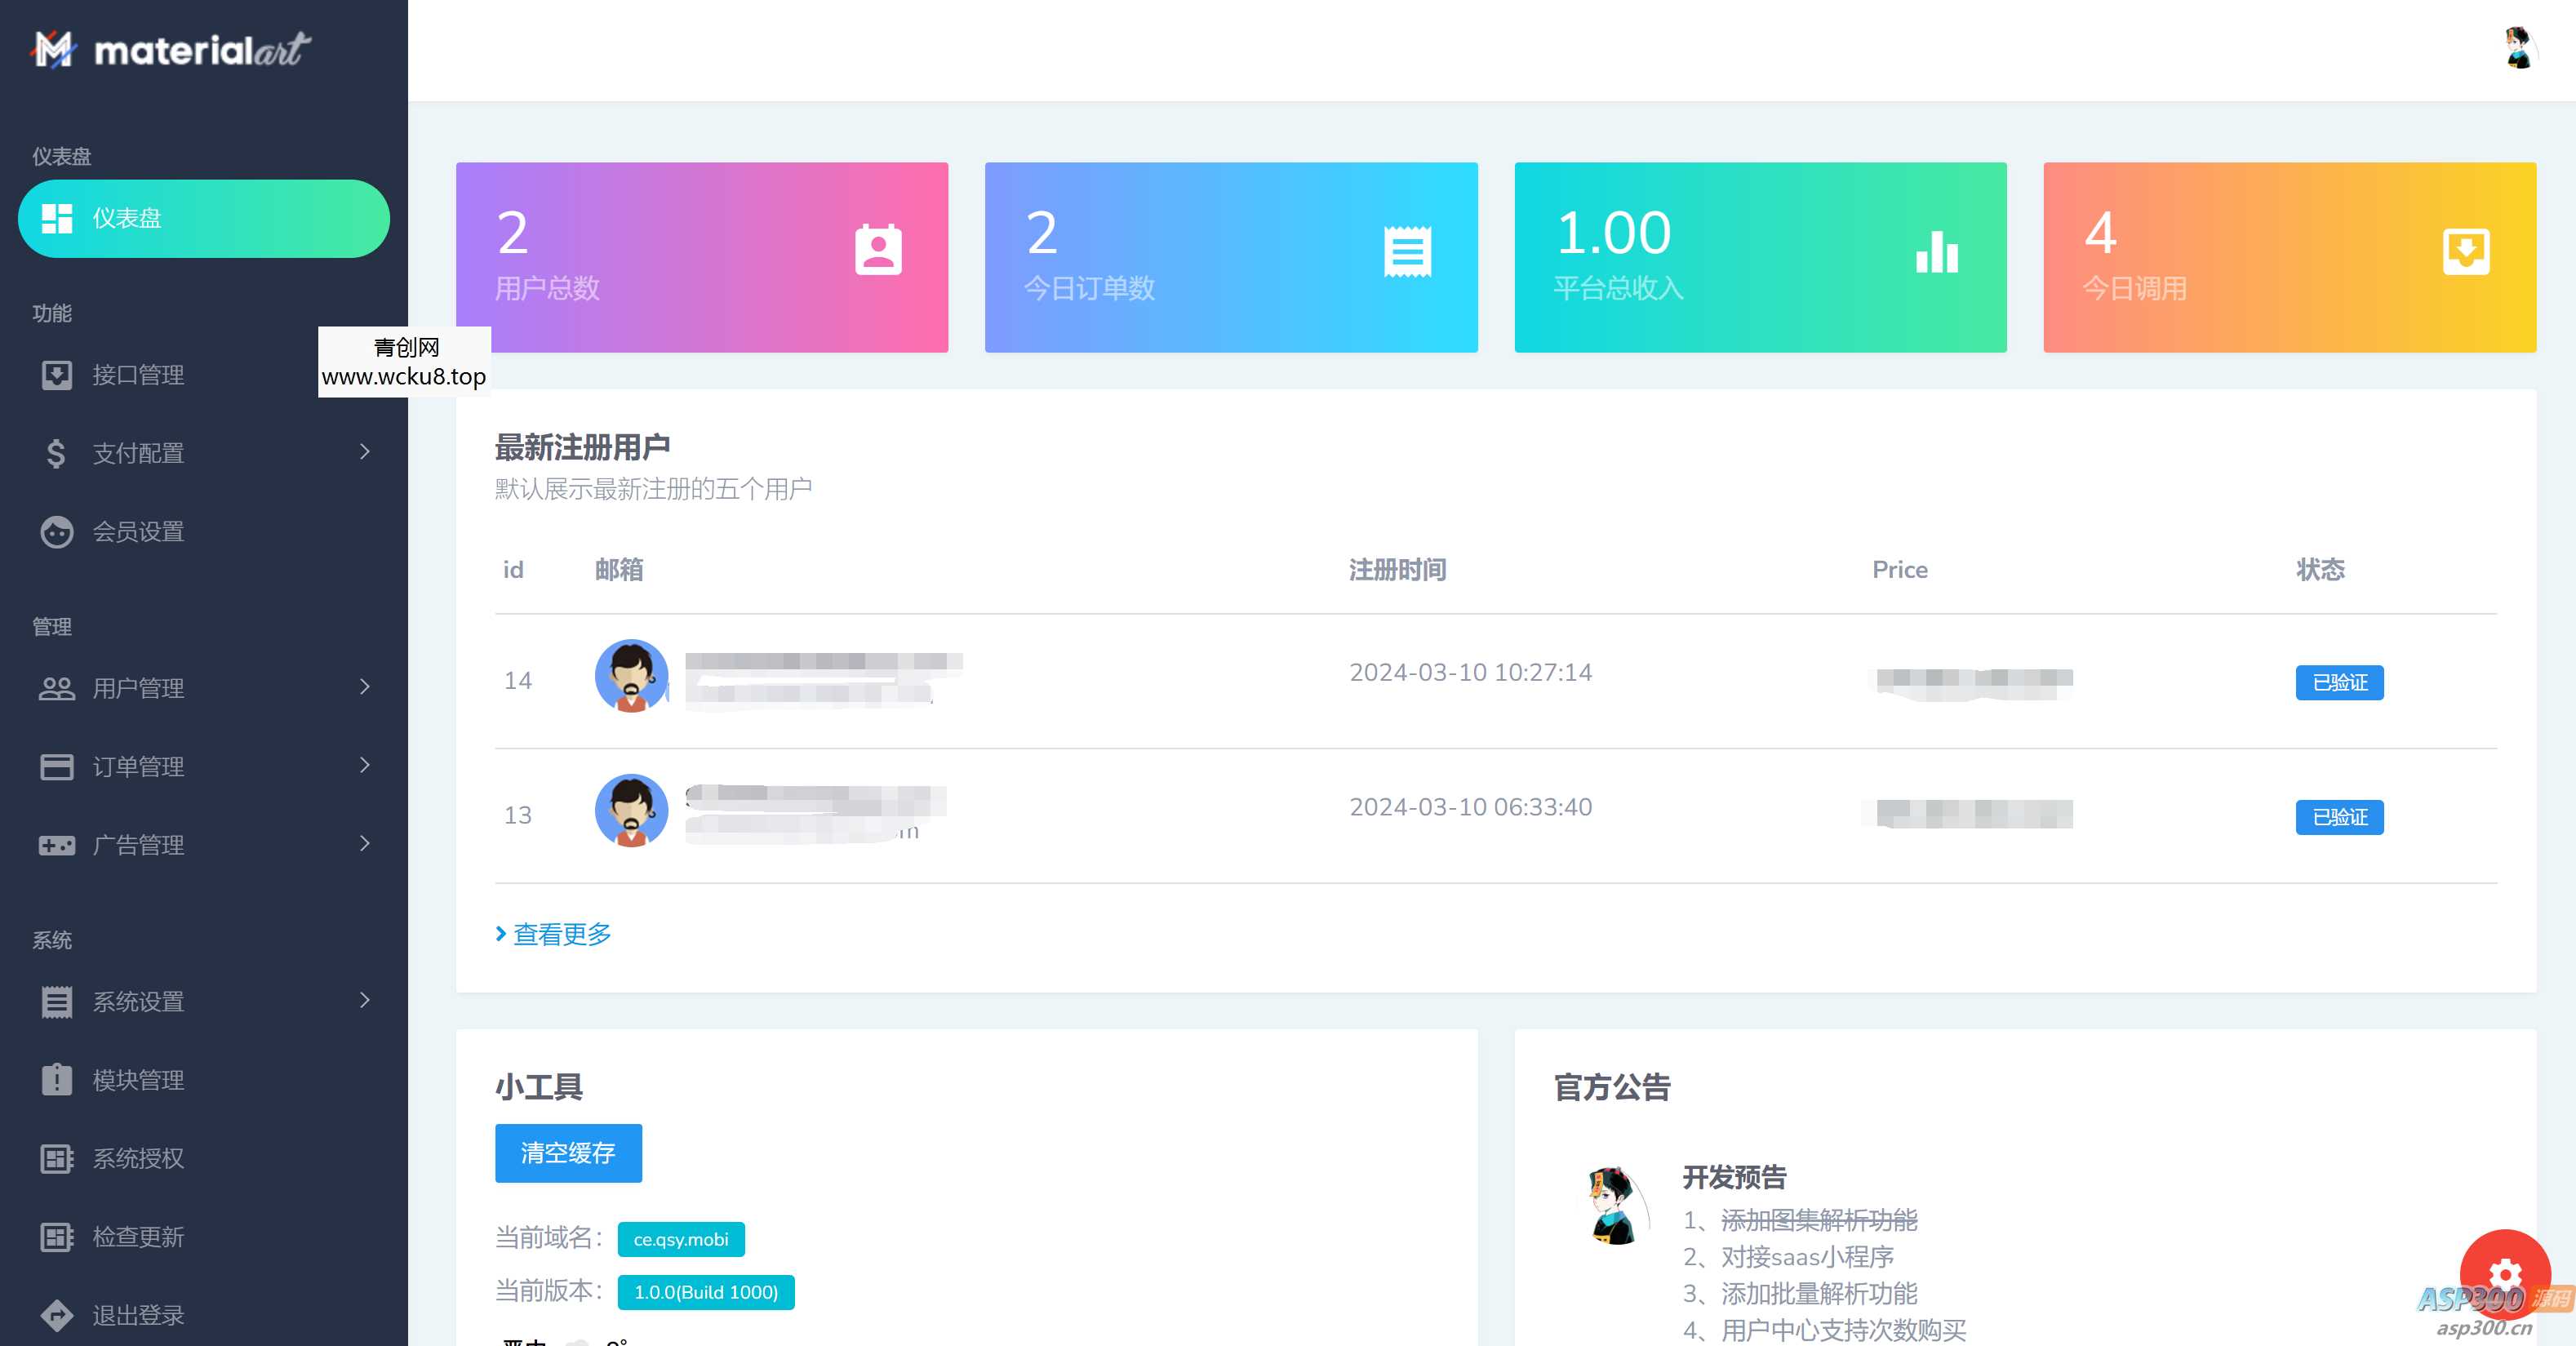Open 系统授权 via its sidebar icon
Image resolution: width=2576 pixels, height=1346 pixels.
[x=56, y=1159]
